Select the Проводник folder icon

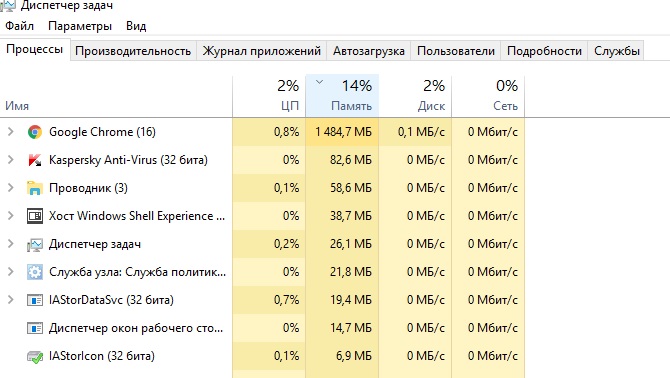(35, 188)
